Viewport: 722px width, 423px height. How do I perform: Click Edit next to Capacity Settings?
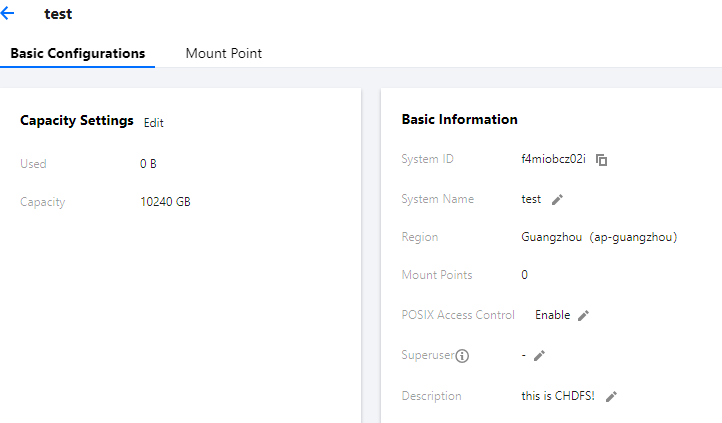(153, 123)
